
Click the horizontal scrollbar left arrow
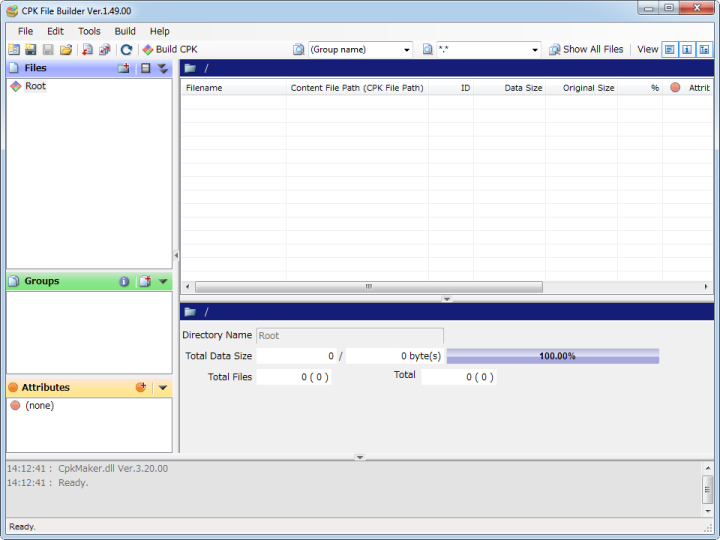point(187,287)
